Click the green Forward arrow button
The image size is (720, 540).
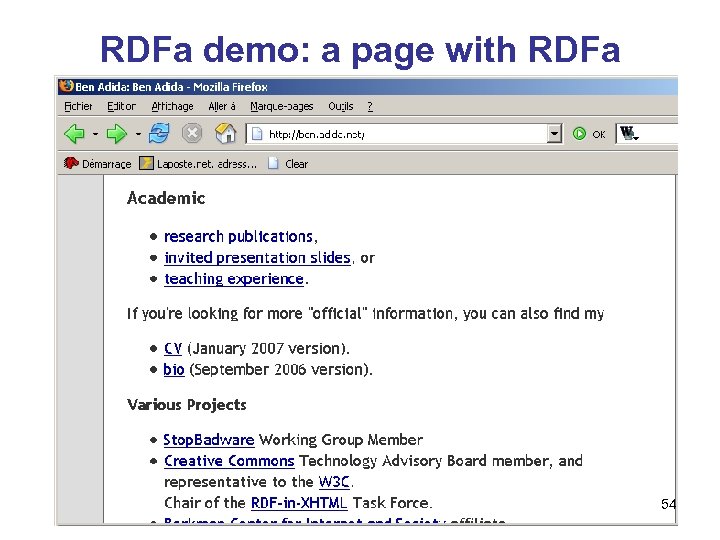[116, 134]
